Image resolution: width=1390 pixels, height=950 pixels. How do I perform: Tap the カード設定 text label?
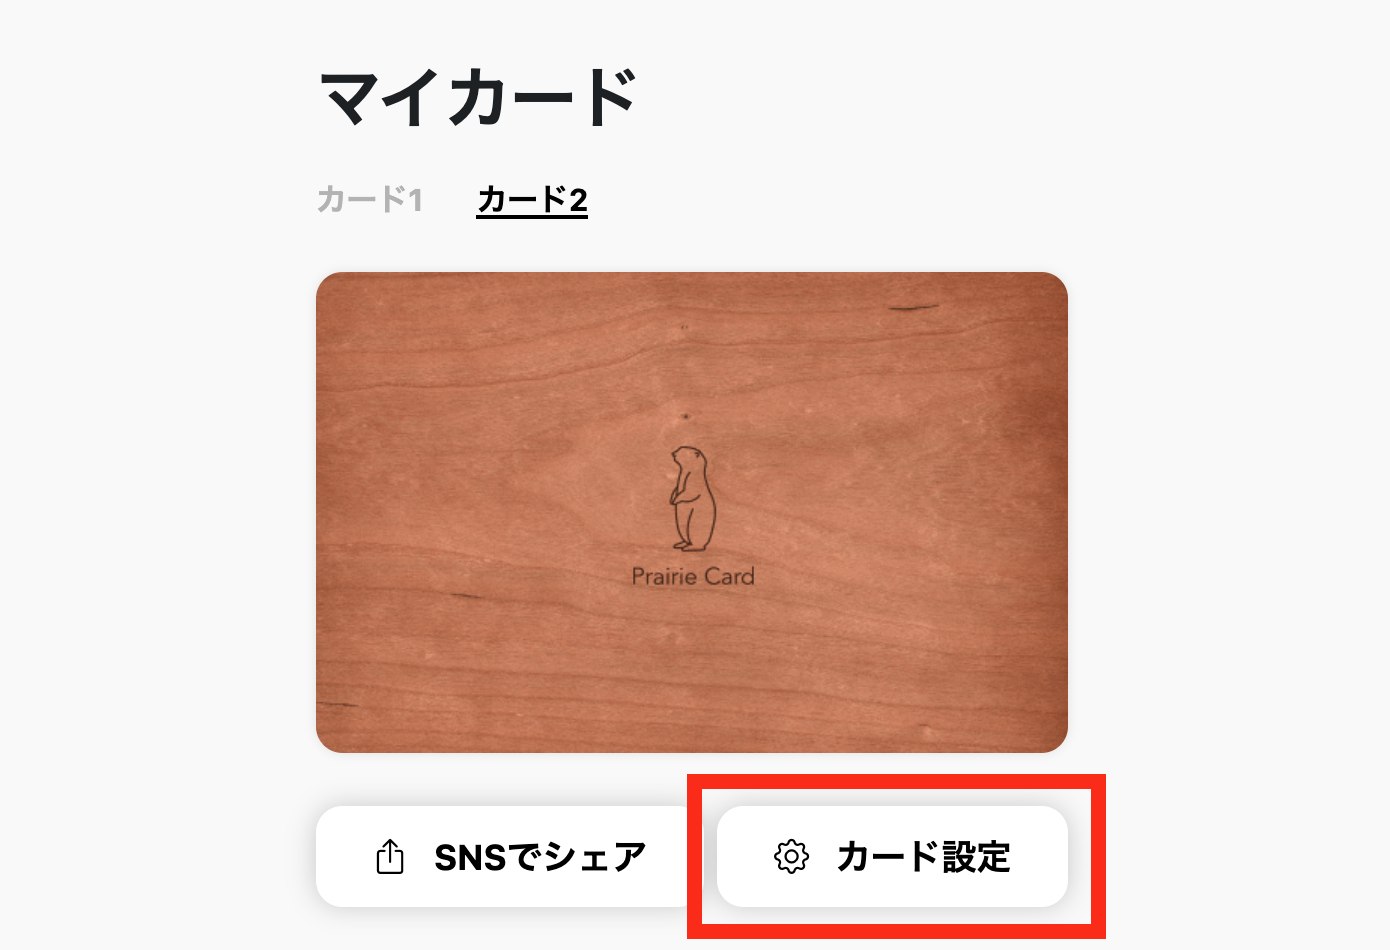coord(924,857)
